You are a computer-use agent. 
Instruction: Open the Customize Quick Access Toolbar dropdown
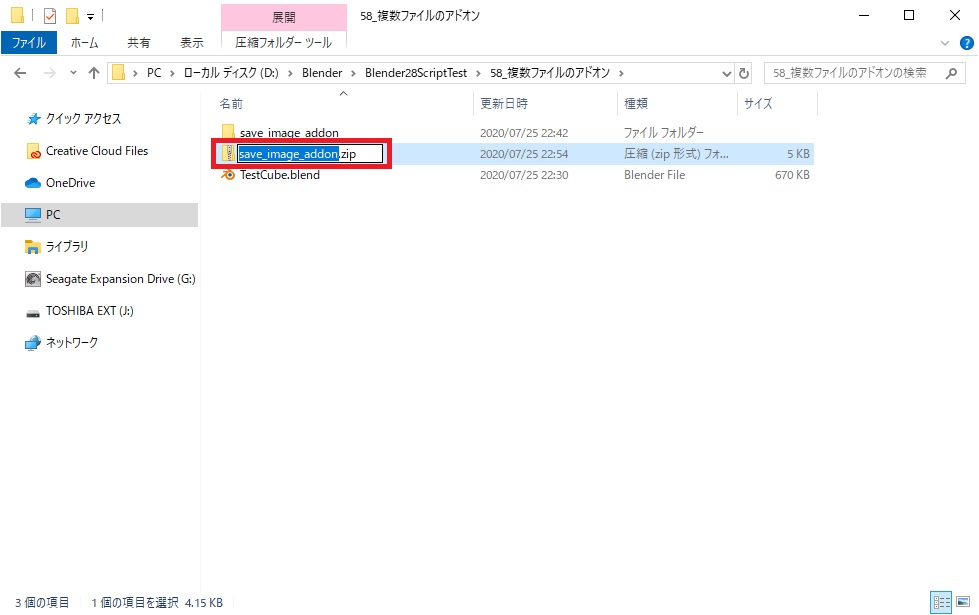[x=91, y=16]
